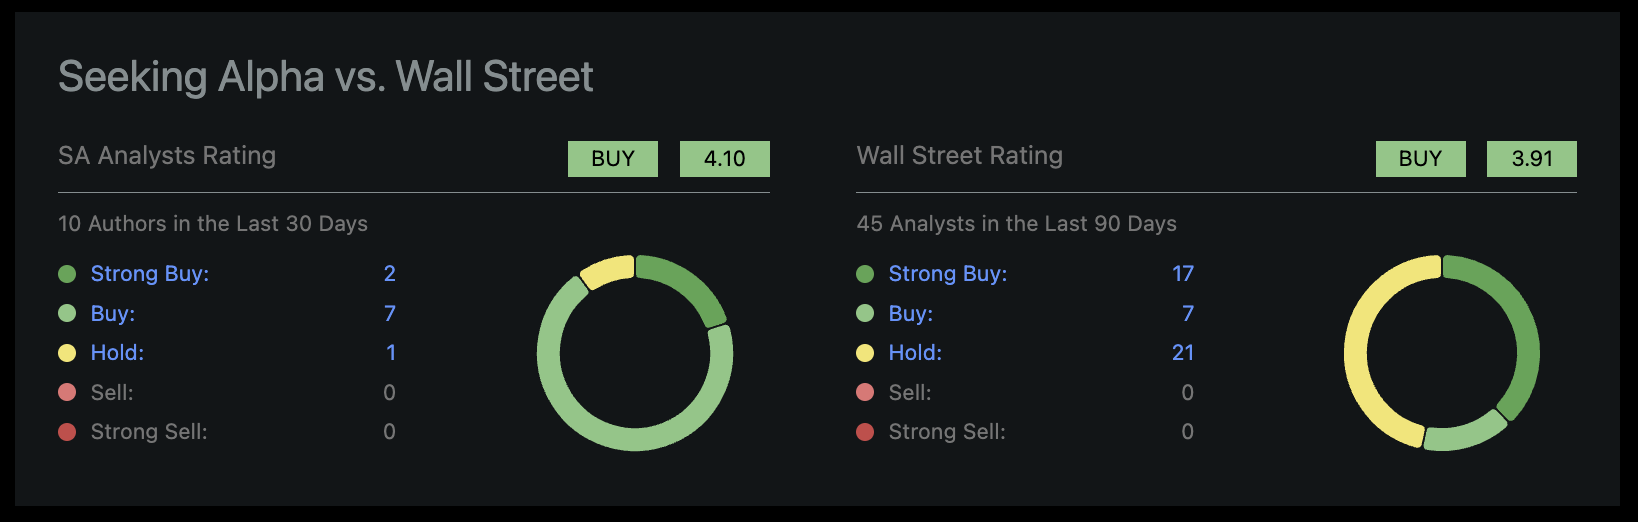Click the SA Strong Buy dark green dot

(67, 274)
